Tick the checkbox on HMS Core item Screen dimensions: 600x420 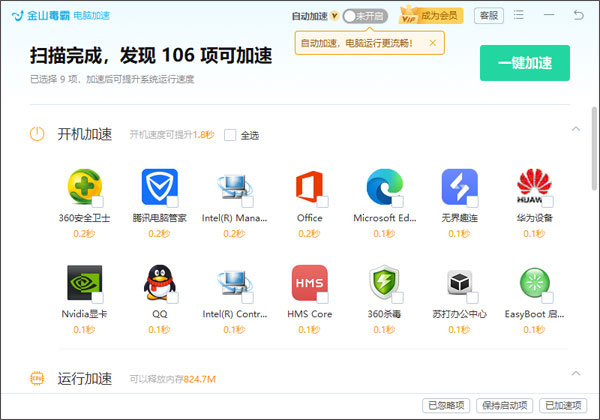click(323, 298)
